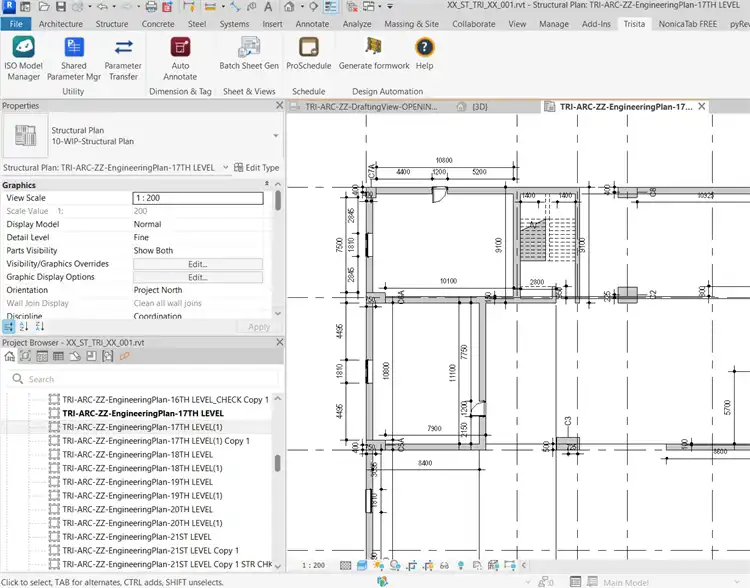The width and height of the screenshot is (750, 588).
Task: Collapse the Graphics properties group
Action: click(x=266, y=184)
